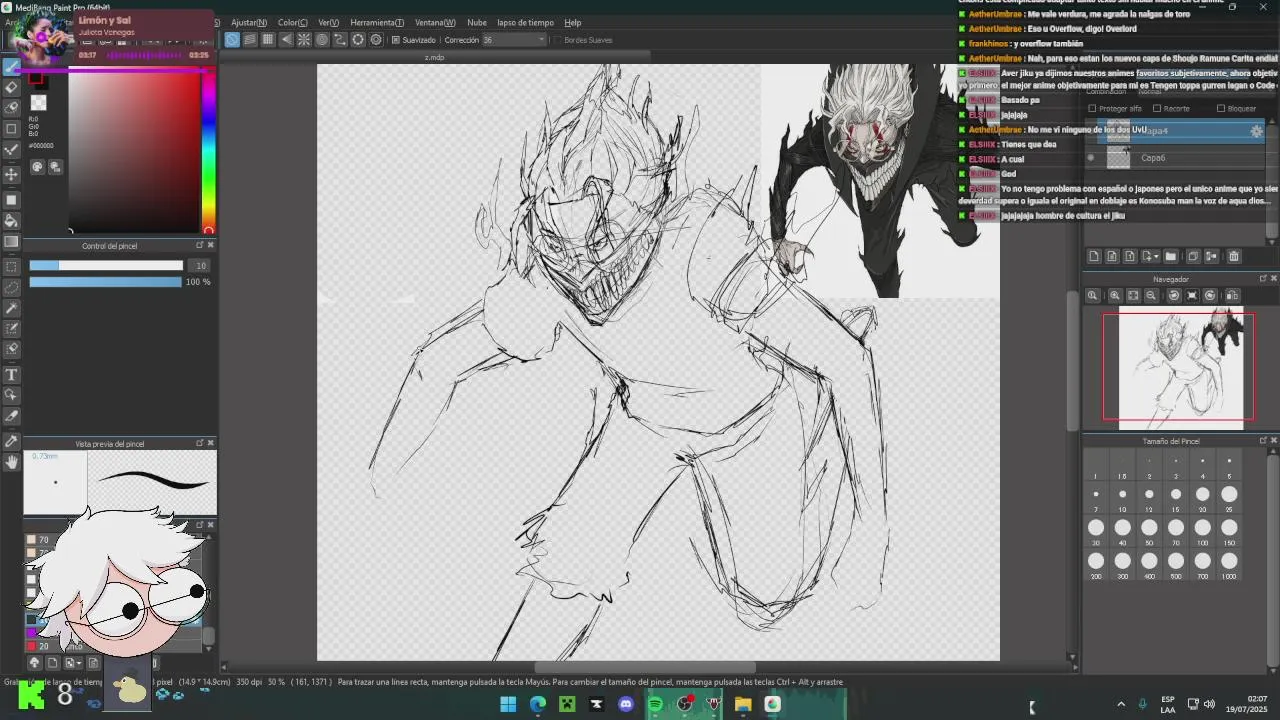Enable the curve snap guide

pyautogui.click(x=340, y=40)
